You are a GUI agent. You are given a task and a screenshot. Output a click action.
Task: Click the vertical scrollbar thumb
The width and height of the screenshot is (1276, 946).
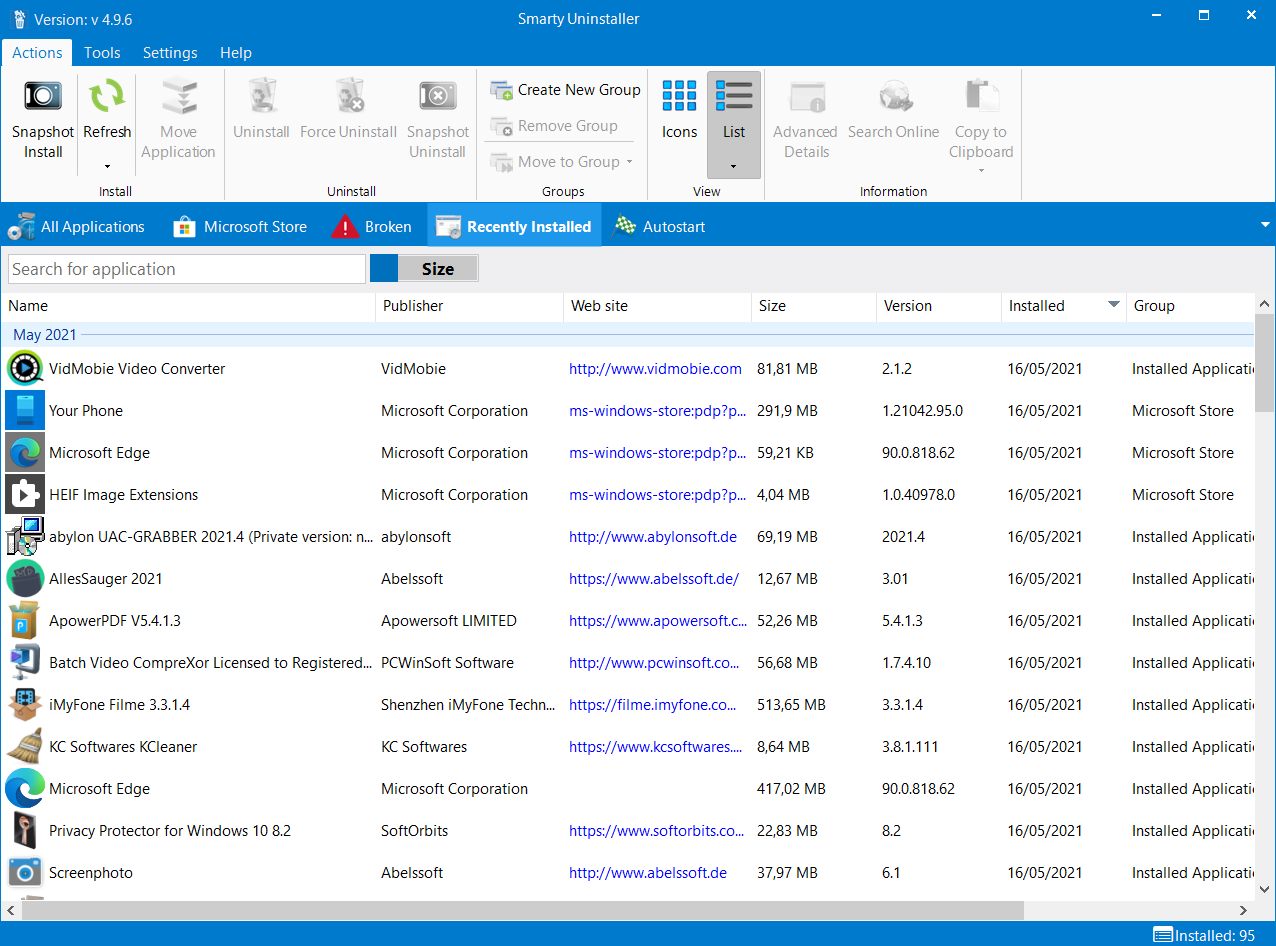pyautogui.click(x=1265, y=362)
